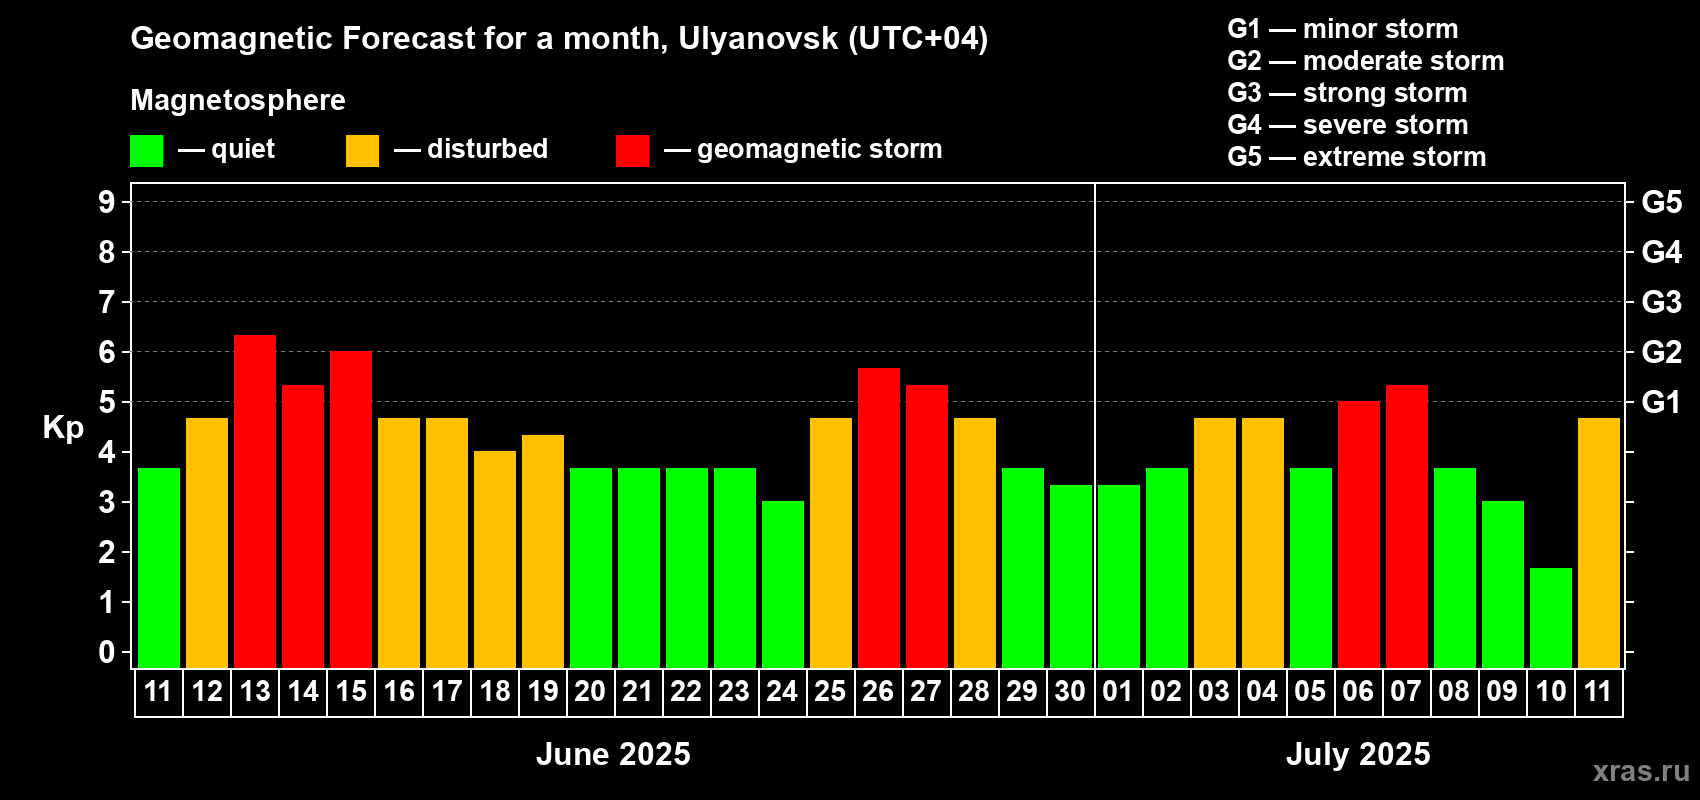The height and width of the screenshot is (800, 1700).
Task: Click date label 14 in June
Action: (x=303, y=692)
